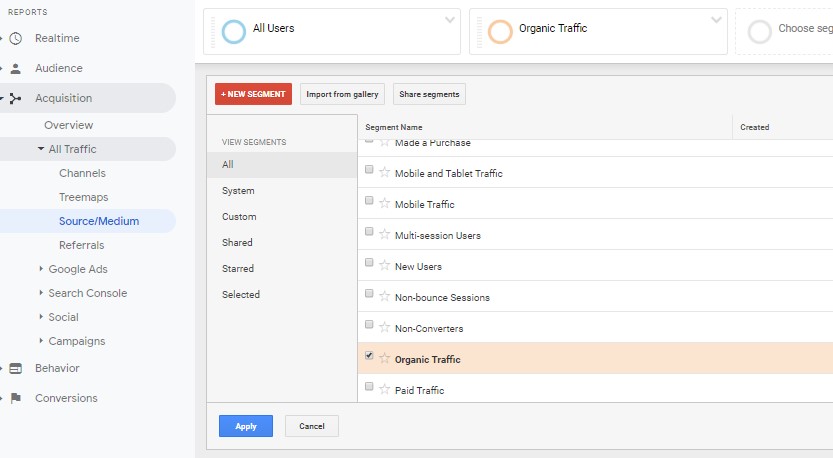Screen dimensions: 833x458
Task: Cancel the segment selection
Action: pyautogui.click(x=312, y=426)
